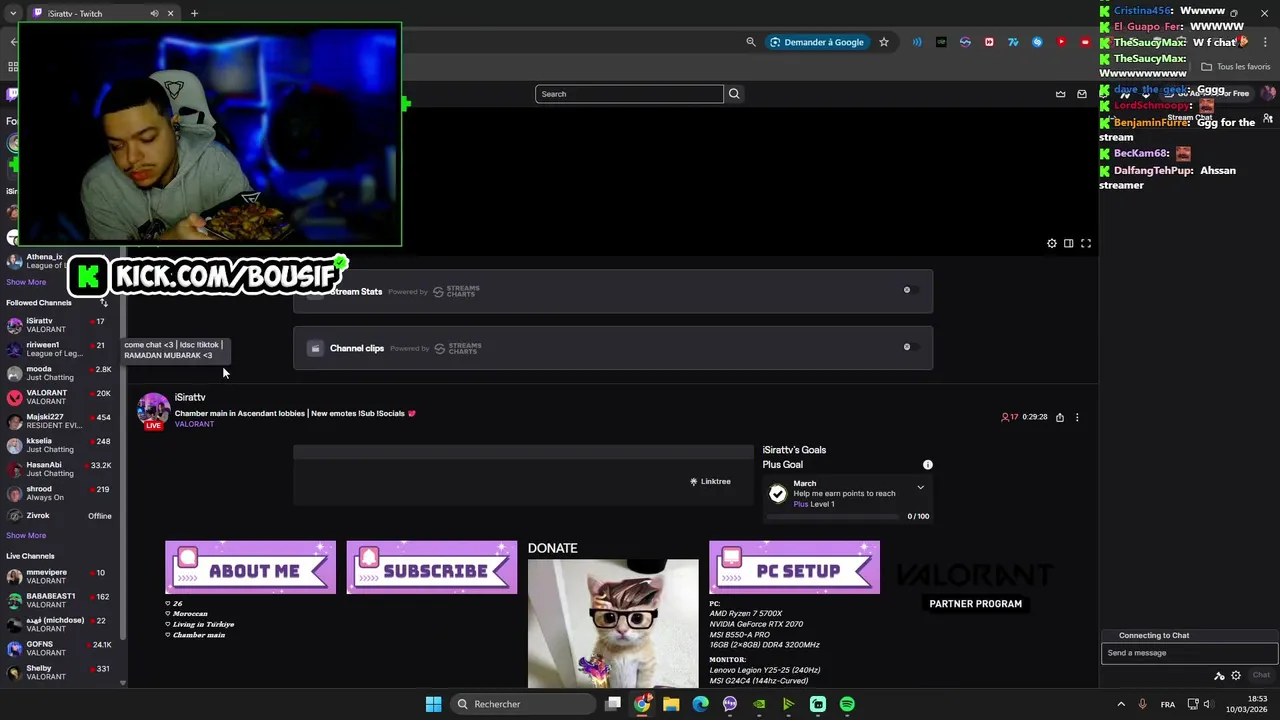Open player settings gear icon
The image size is (1280, 720).
1052,243
